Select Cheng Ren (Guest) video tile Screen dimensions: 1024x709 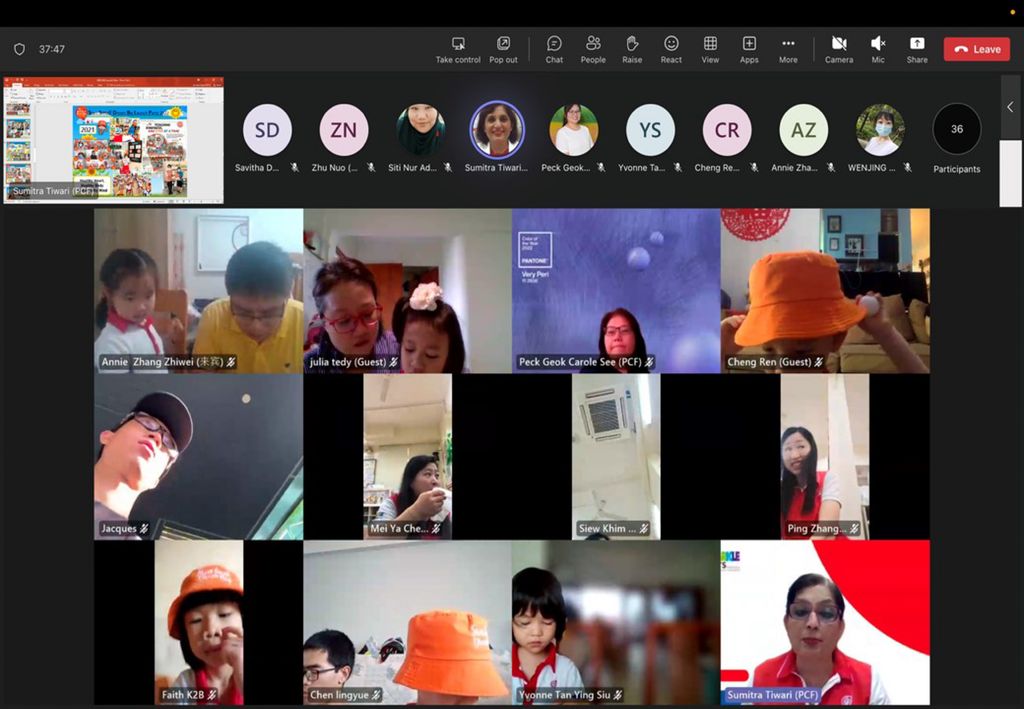click(x=825, y=291)
